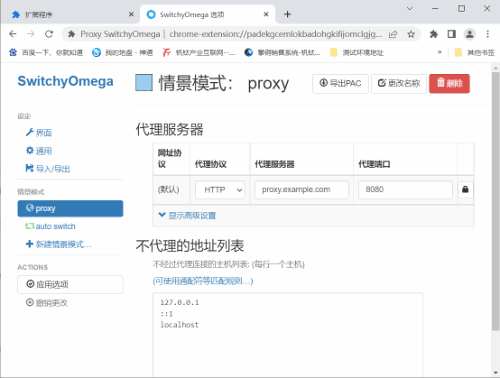500x378 pixels.
Task: Click 更改名称 rename button
Action: coord(399,83)
